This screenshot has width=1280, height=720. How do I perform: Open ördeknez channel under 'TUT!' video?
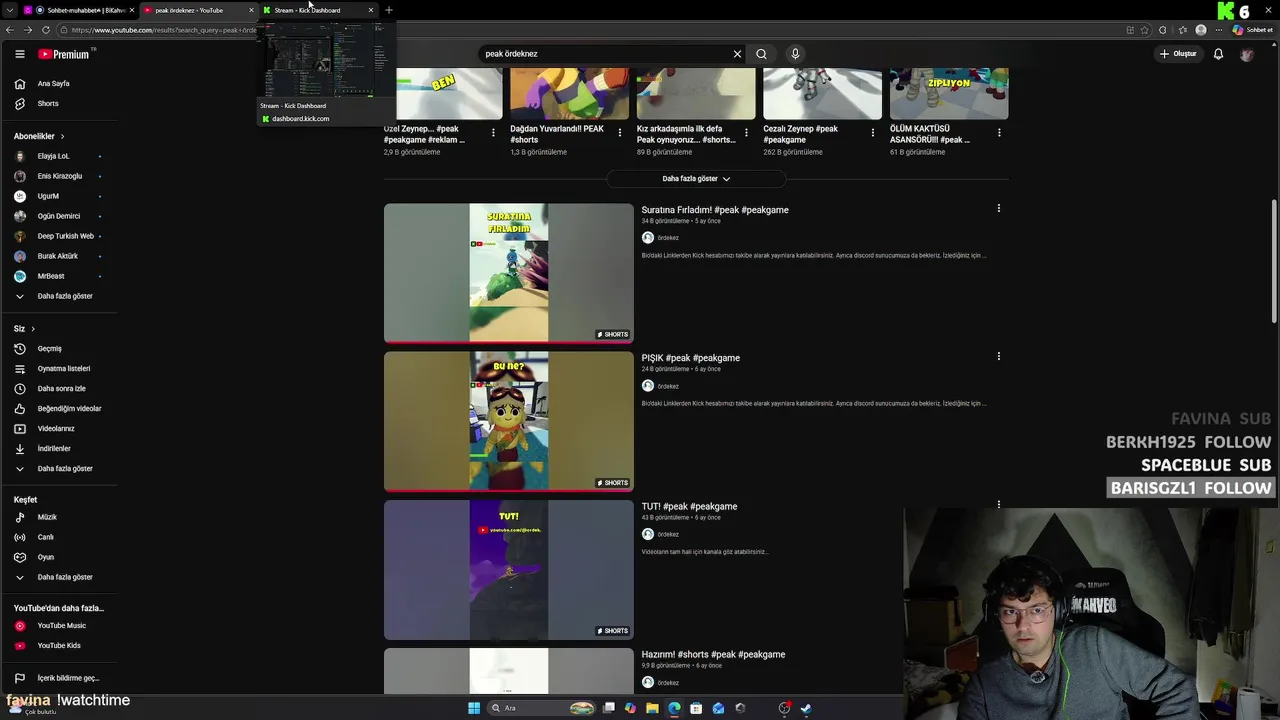click(x=668, y=534)
